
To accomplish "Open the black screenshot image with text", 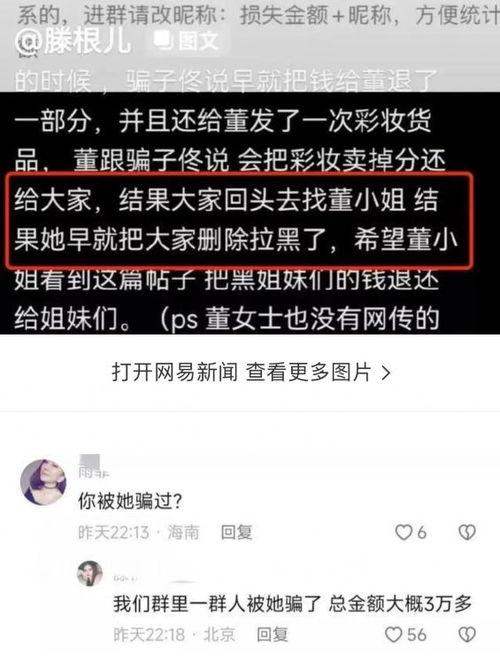I will pos(250,212).
